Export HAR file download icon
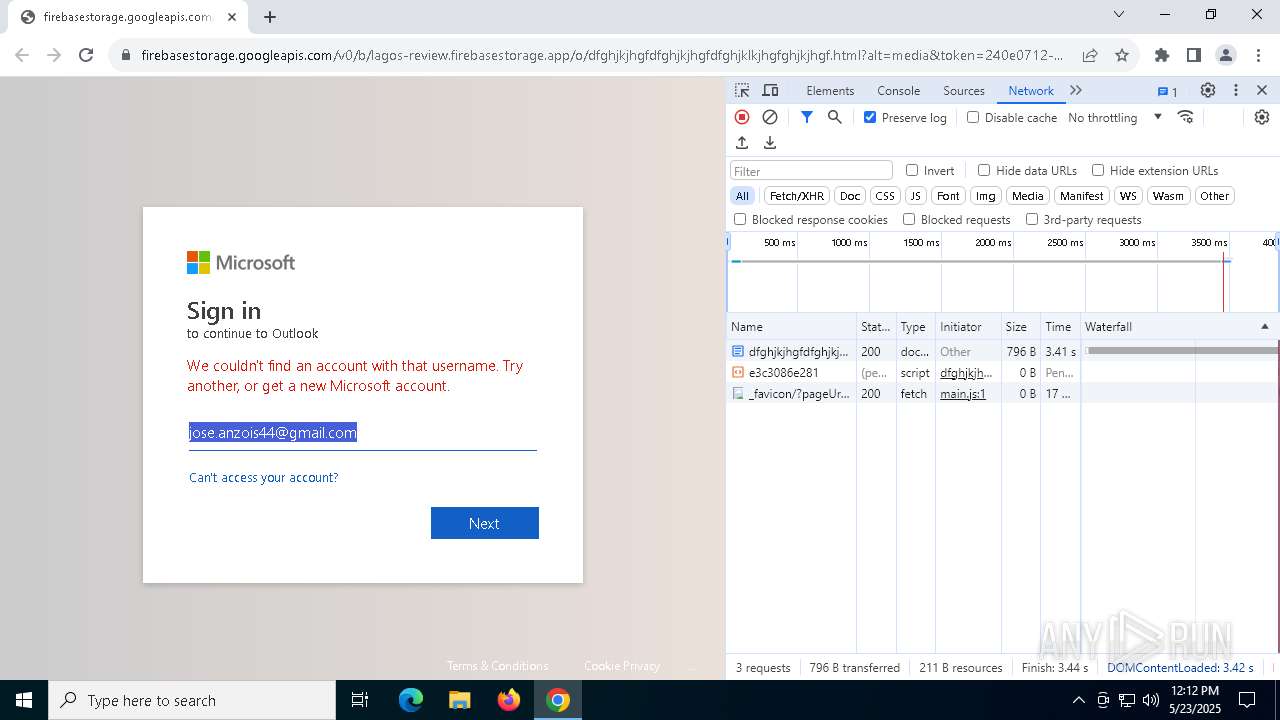 coord(770,143)
